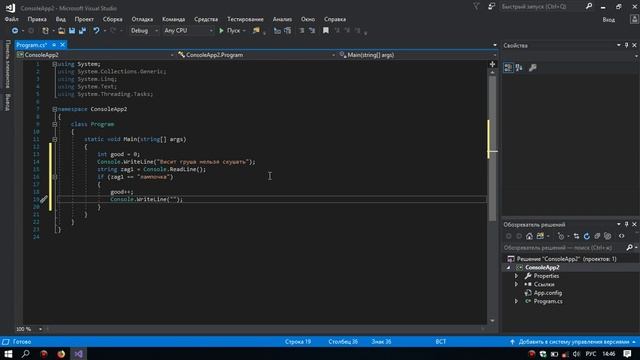Open the Файл menu
Viewport: 640px width, 360px height.
[x=11, y=19]
